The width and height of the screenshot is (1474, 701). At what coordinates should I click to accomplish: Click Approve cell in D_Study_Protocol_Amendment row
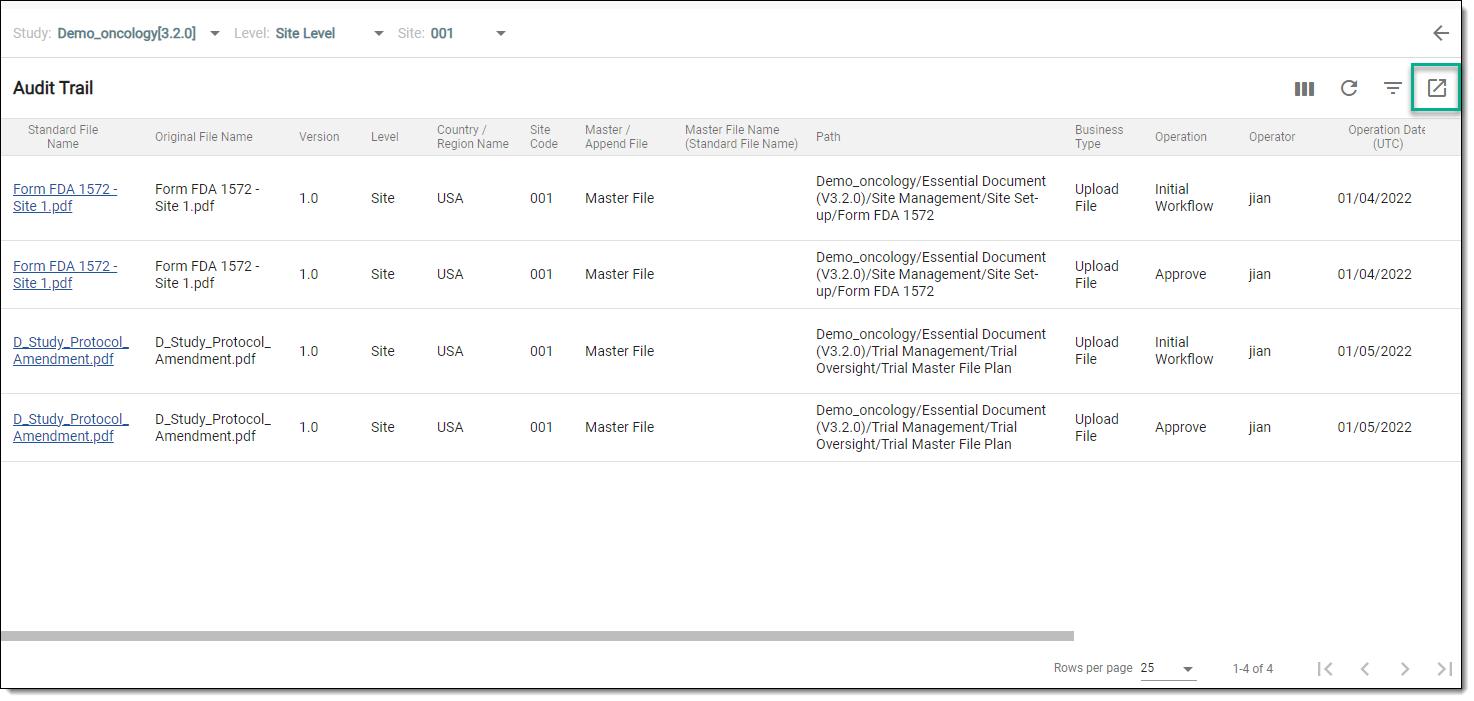(1180, 427)
